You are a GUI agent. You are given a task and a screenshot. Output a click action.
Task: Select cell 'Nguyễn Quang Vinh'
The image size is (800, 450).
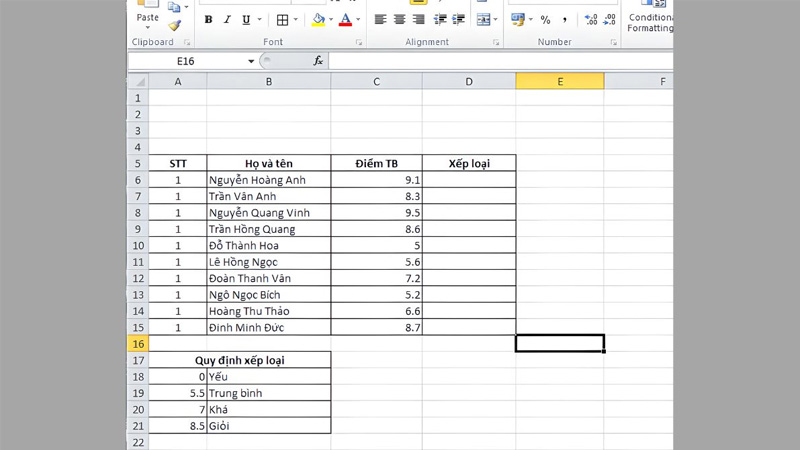coord(269,212)
